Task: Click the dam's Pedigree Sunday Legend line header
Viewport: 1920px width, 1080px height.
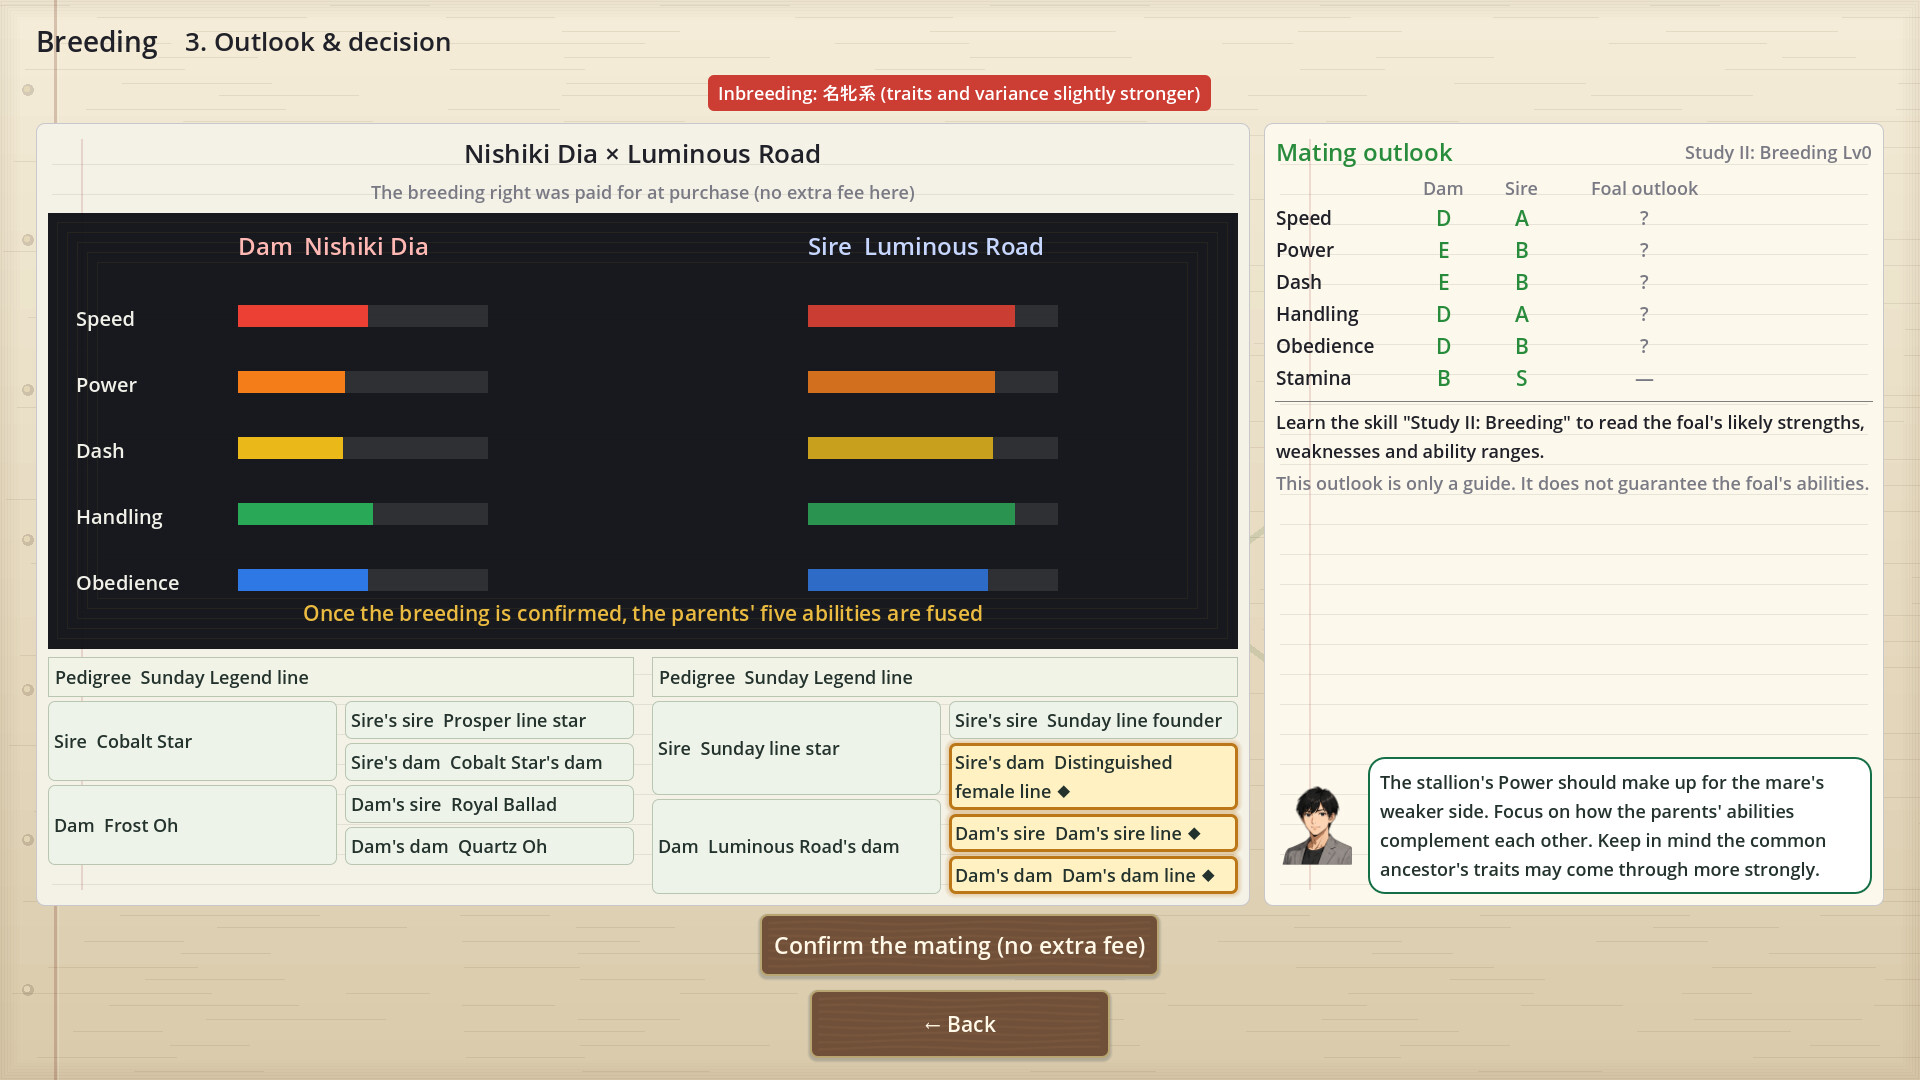Action: (x=341, y=677)
